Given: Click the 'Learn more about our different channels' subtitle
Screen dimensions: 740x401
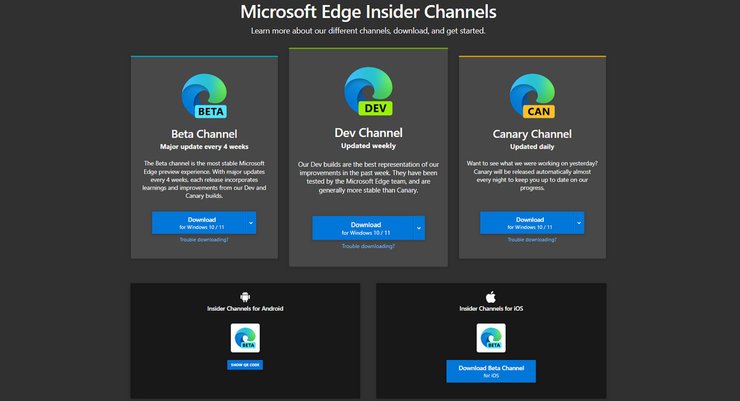Looking at the screenshot, I should (x=369, y=31).
